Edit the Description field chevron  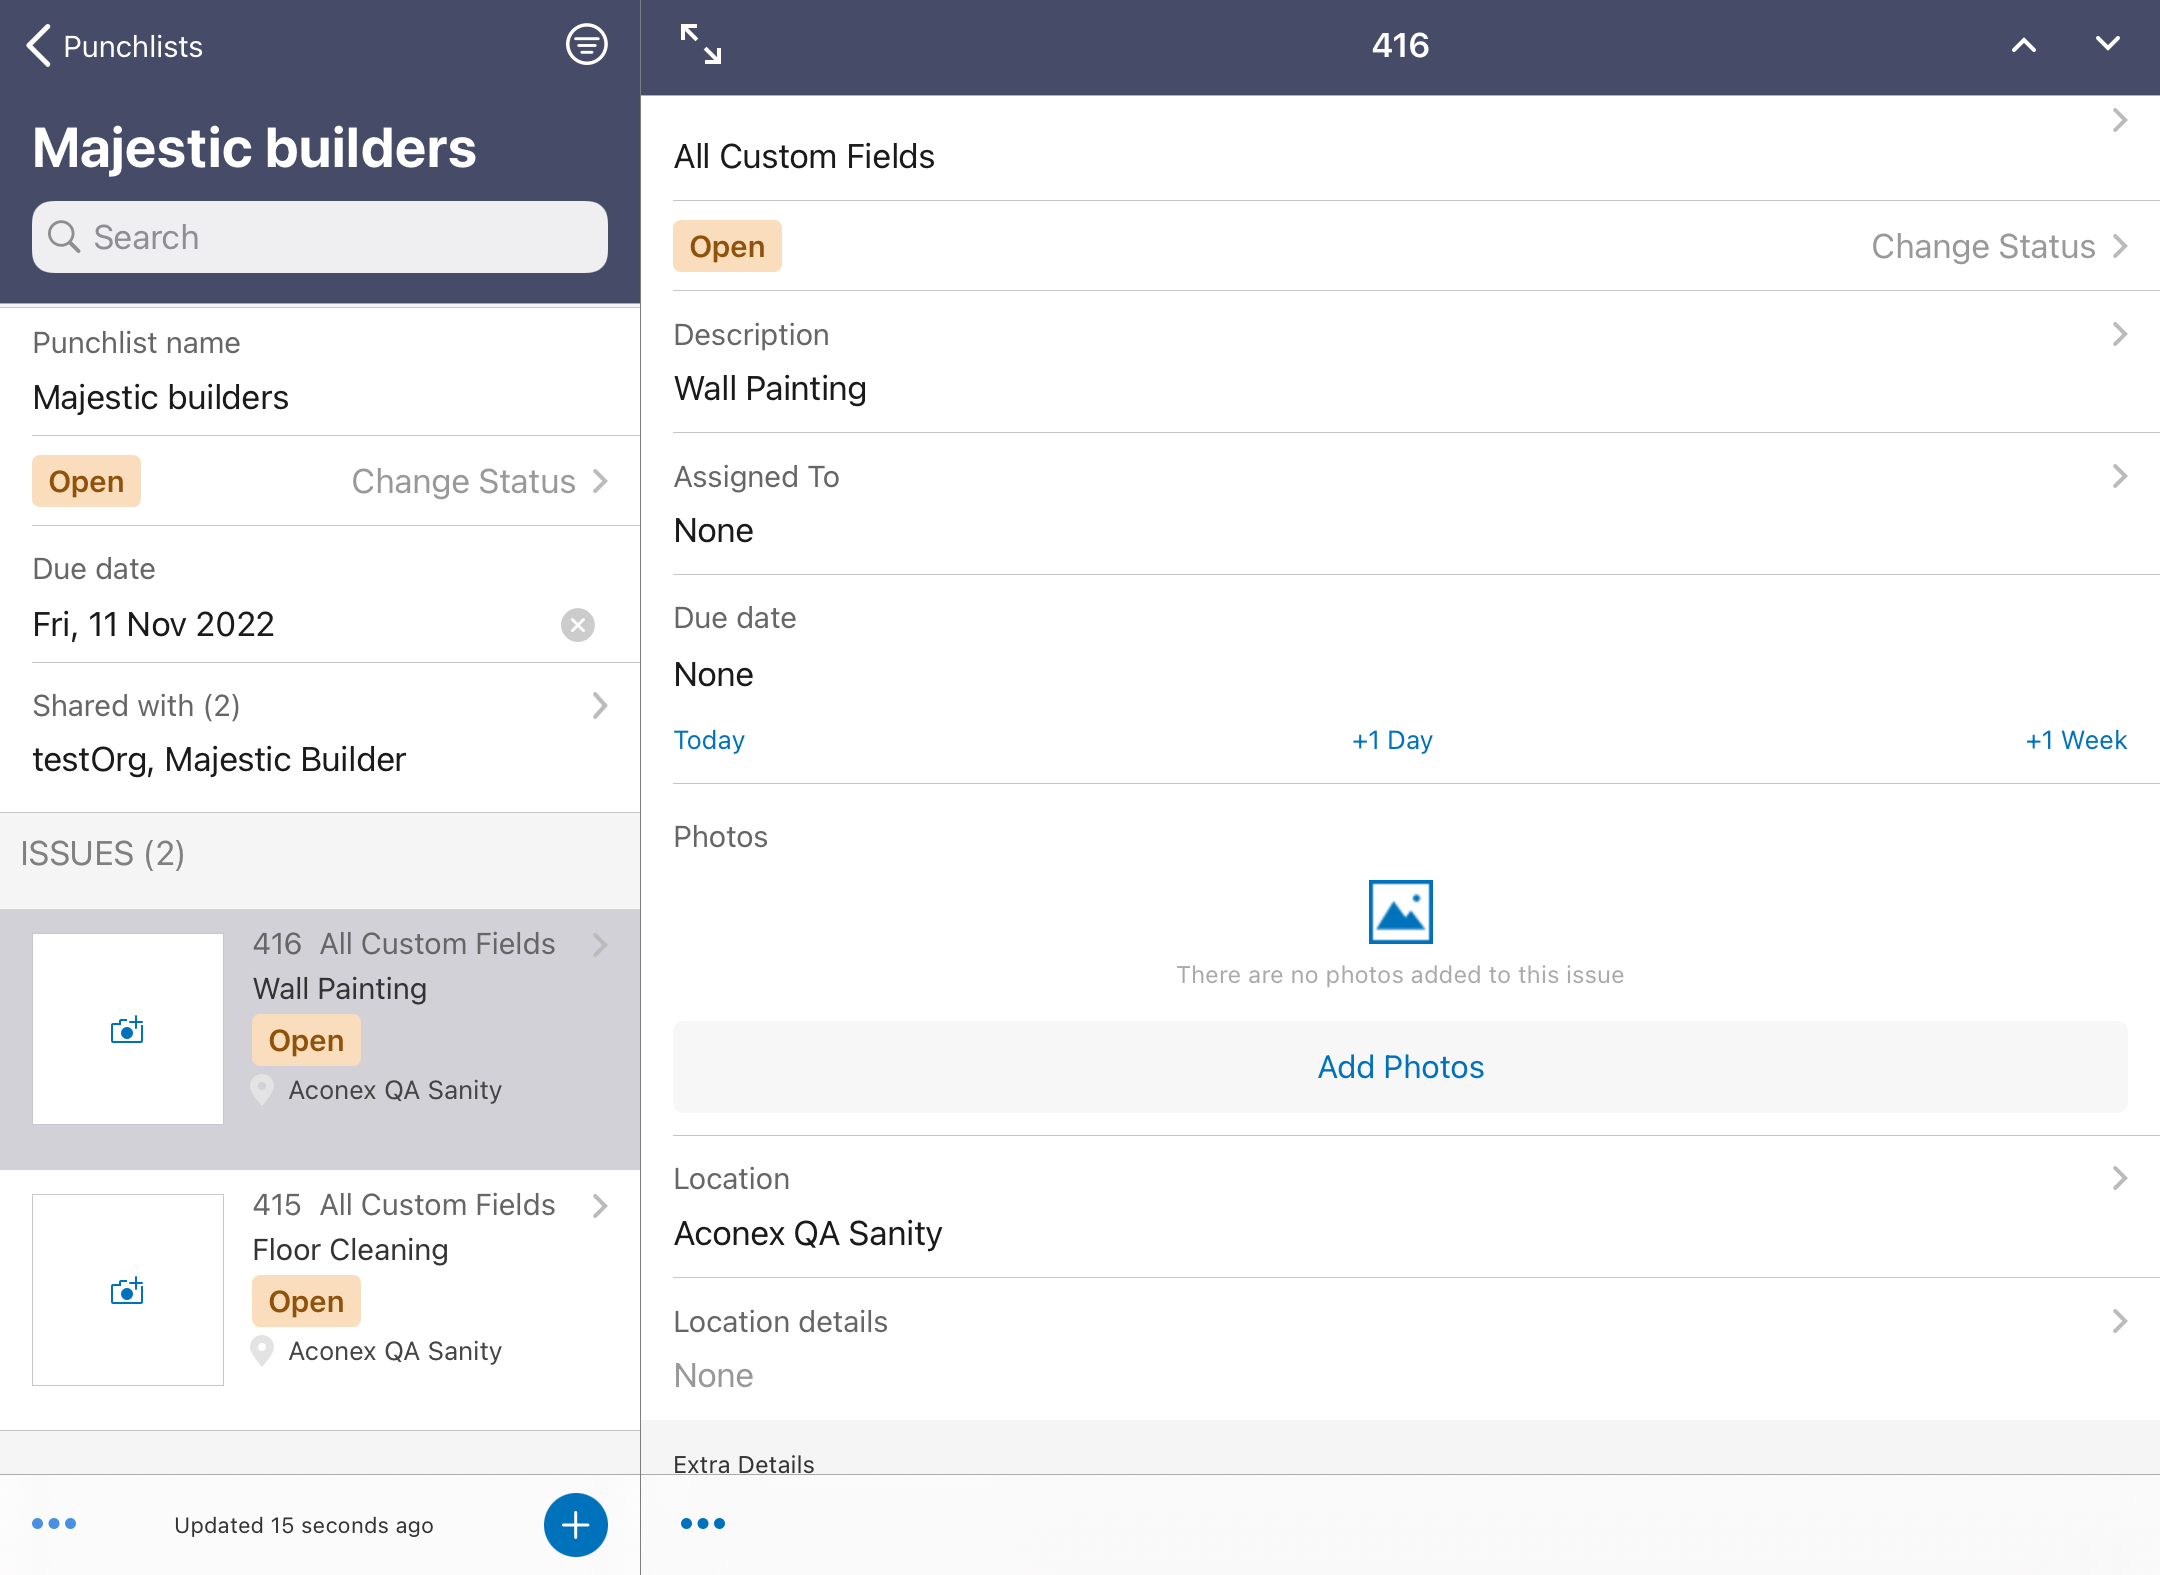click(x=2119, y=334)
